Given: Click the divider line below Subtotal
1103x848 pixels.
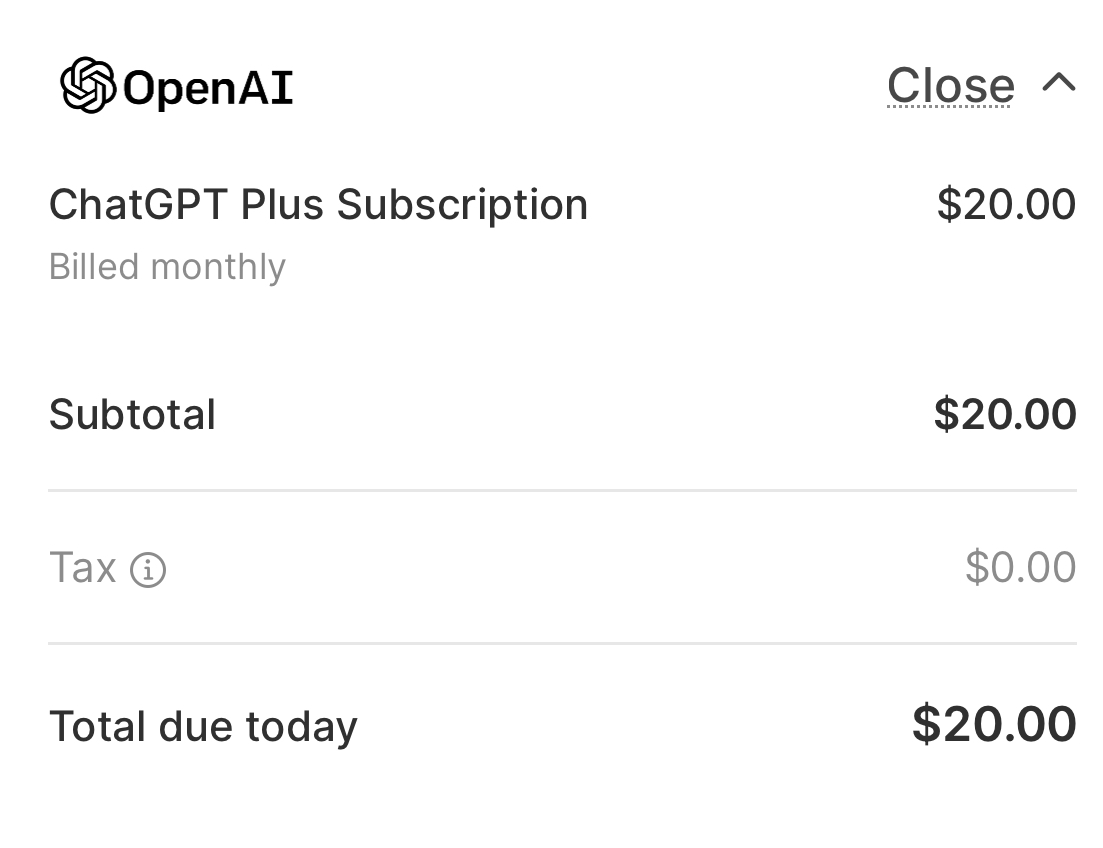Looking at the screenshot, I should [562, 491].
